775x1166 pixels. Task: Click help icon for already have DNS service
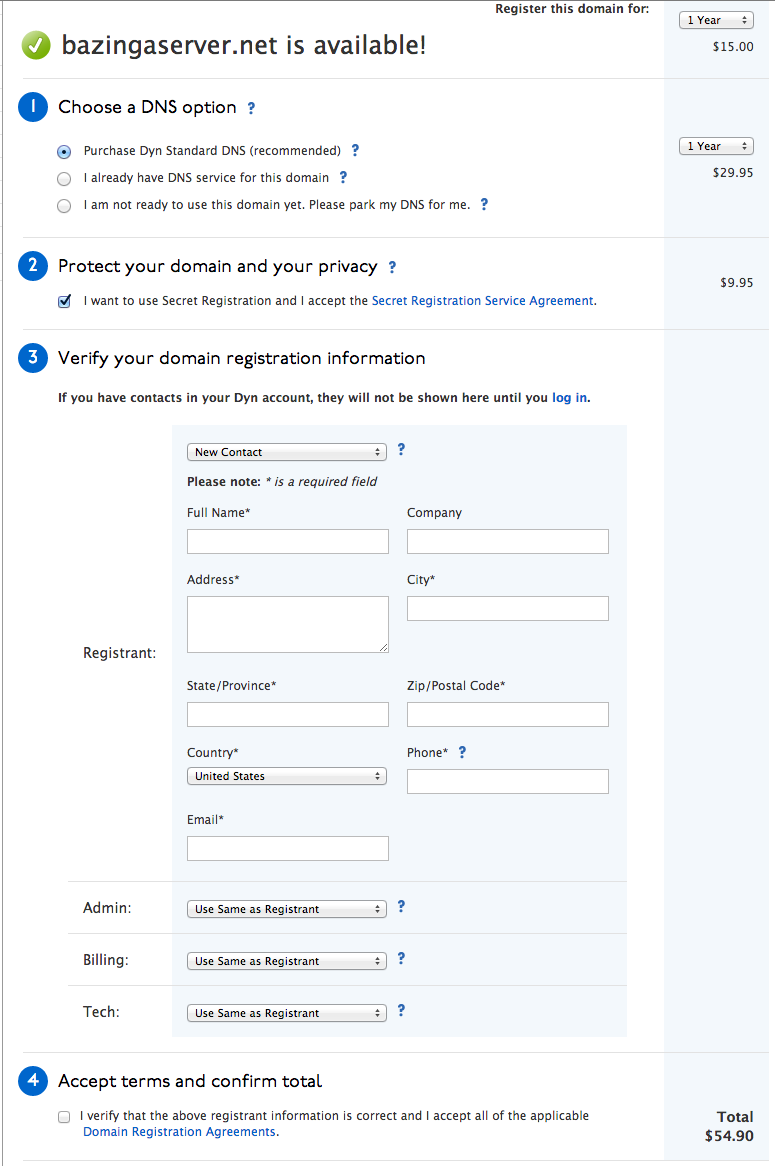pyautogui.click(x=343, y=177)
